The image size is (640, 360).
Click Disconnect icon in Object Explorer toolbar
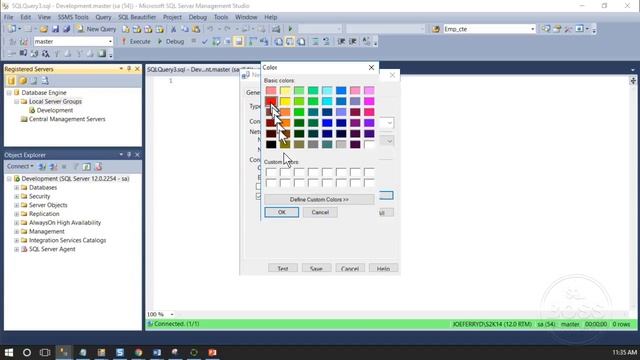click(x=53, y=167)
